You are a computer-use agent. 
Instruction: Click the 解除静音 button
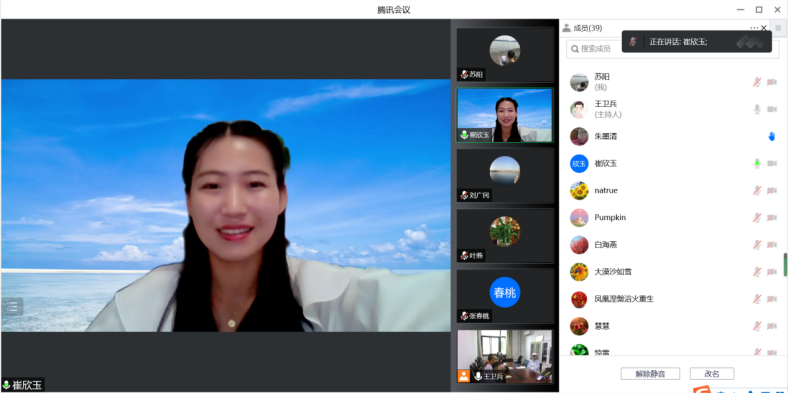pos(650,373)
